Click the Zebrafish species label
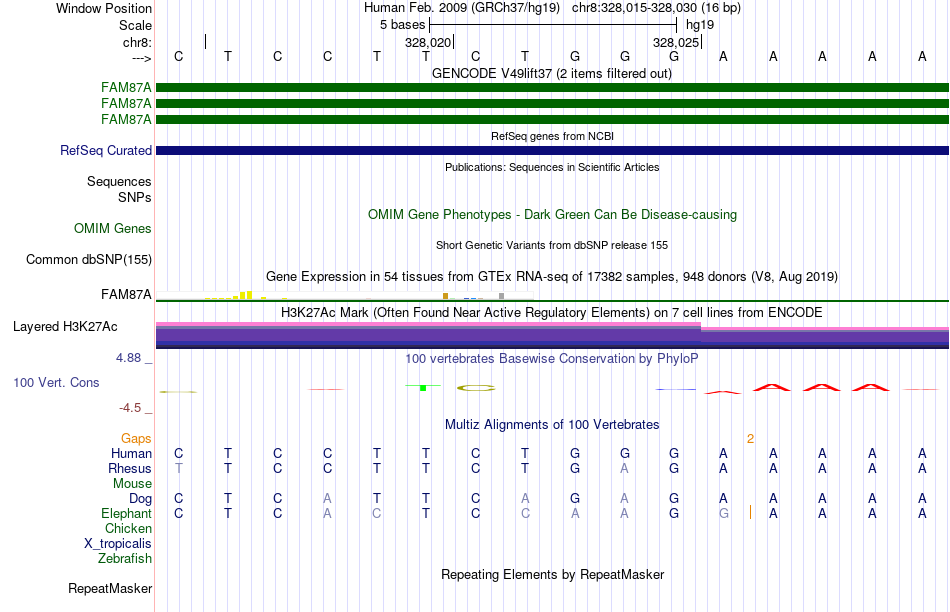 pos(125,559)
